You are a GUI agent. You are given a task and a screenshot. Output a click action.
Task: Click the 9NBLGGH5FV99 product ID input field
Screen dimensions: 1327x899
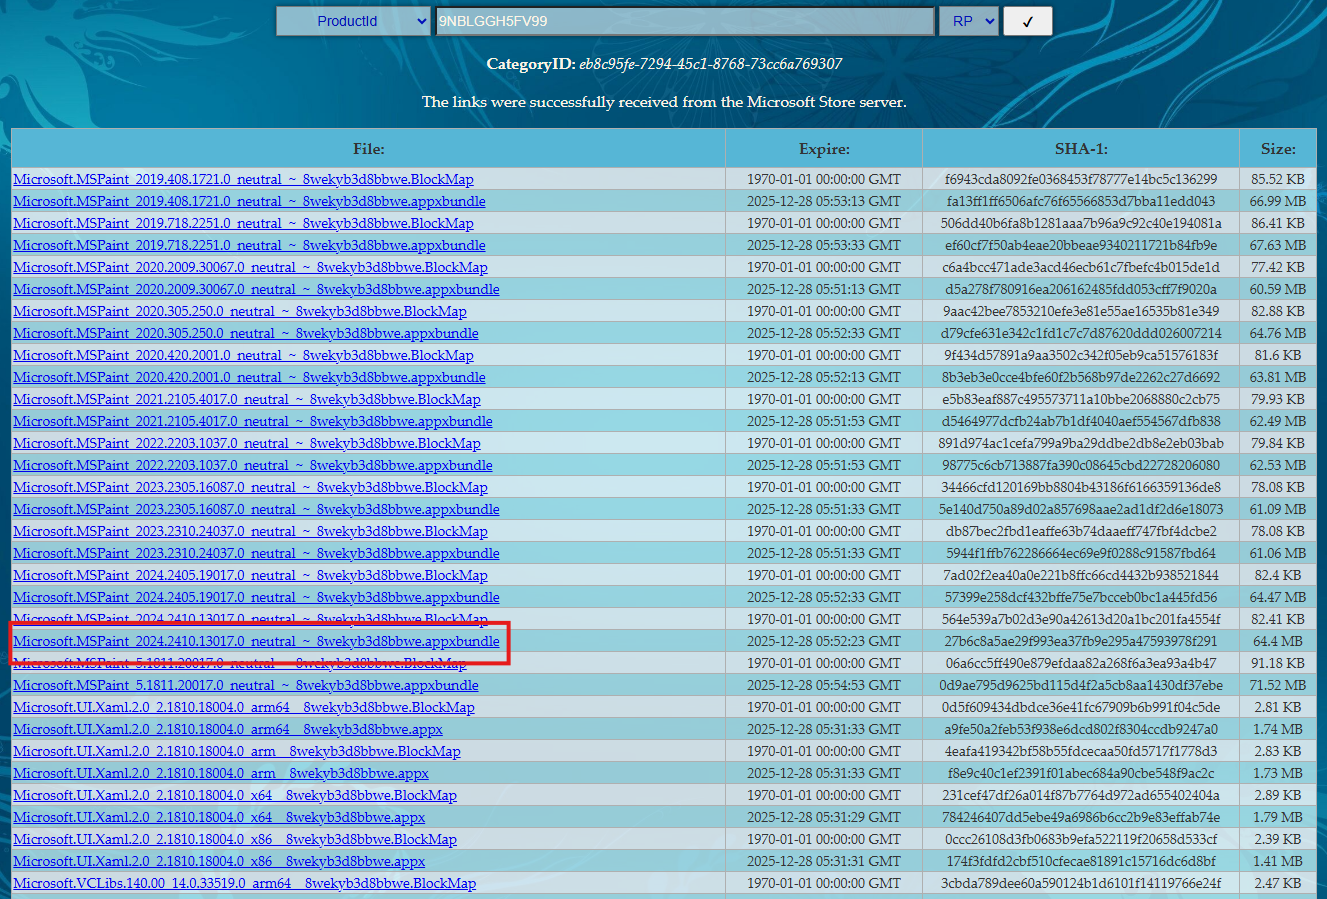pyautogui.click(x=683, y=20)
